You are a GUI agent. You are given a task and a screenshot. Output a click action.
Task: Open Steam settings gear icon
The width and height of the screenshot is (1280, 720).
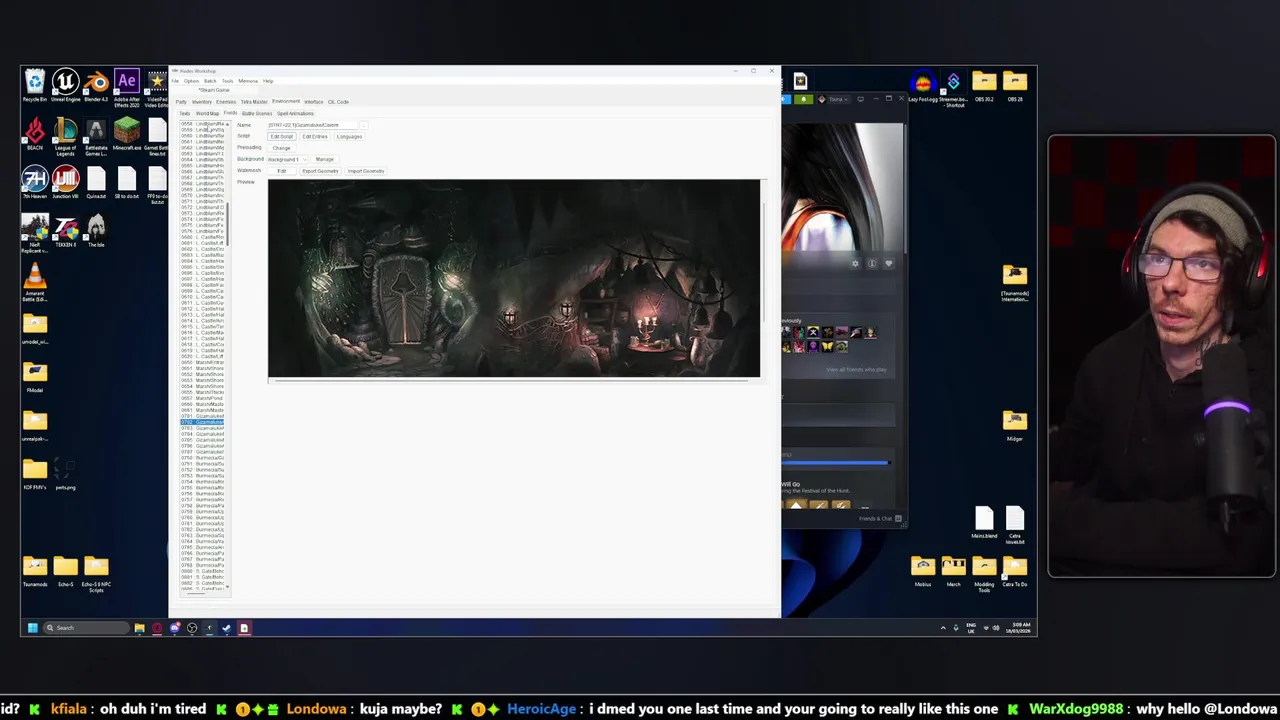point(855,264)
